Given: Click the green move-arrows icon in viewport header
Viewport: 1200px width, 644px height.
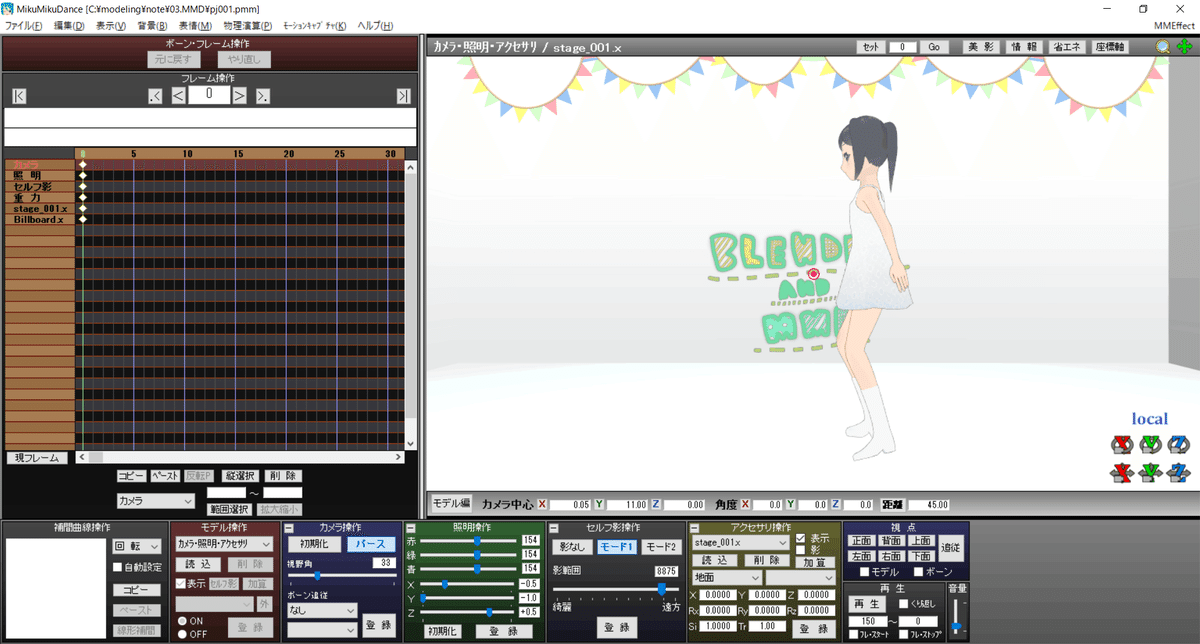Looking at the screenshot, I should (x=1184, y=47).
